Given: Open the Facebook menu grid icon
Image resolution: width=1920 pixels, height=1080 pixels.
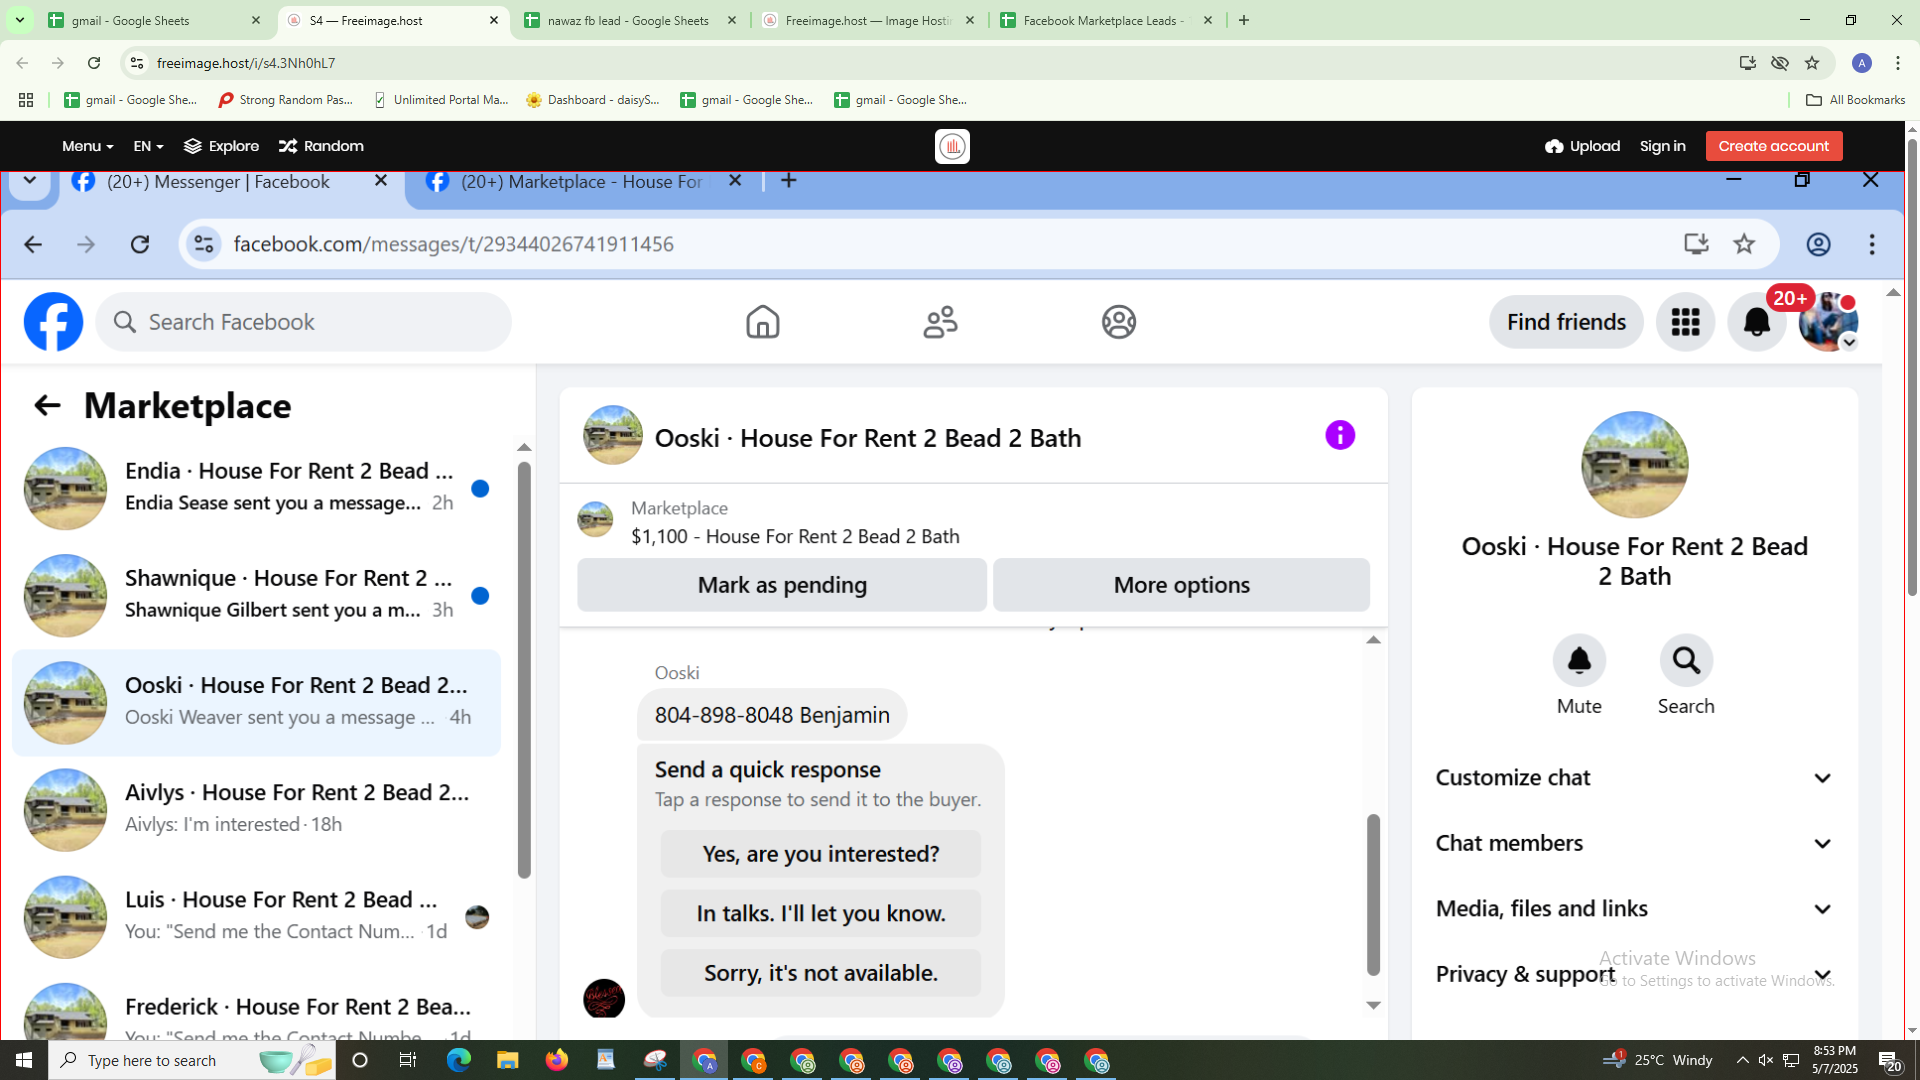Looking at the screenshot, I should 1685,322.
